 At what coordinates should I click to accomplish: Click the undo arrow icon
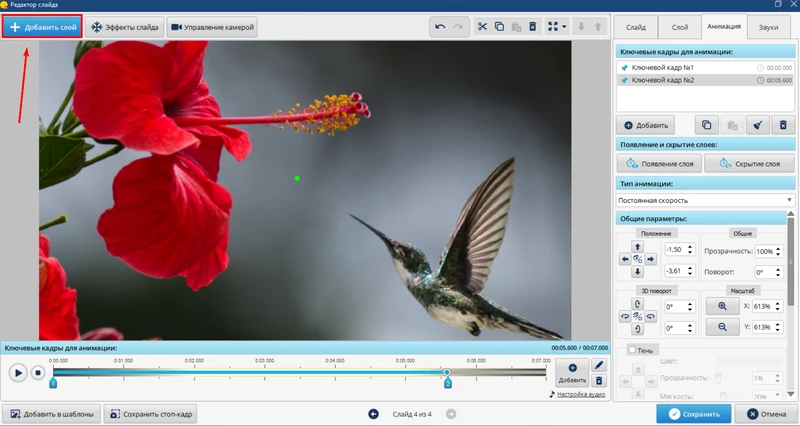click(441, 27)
